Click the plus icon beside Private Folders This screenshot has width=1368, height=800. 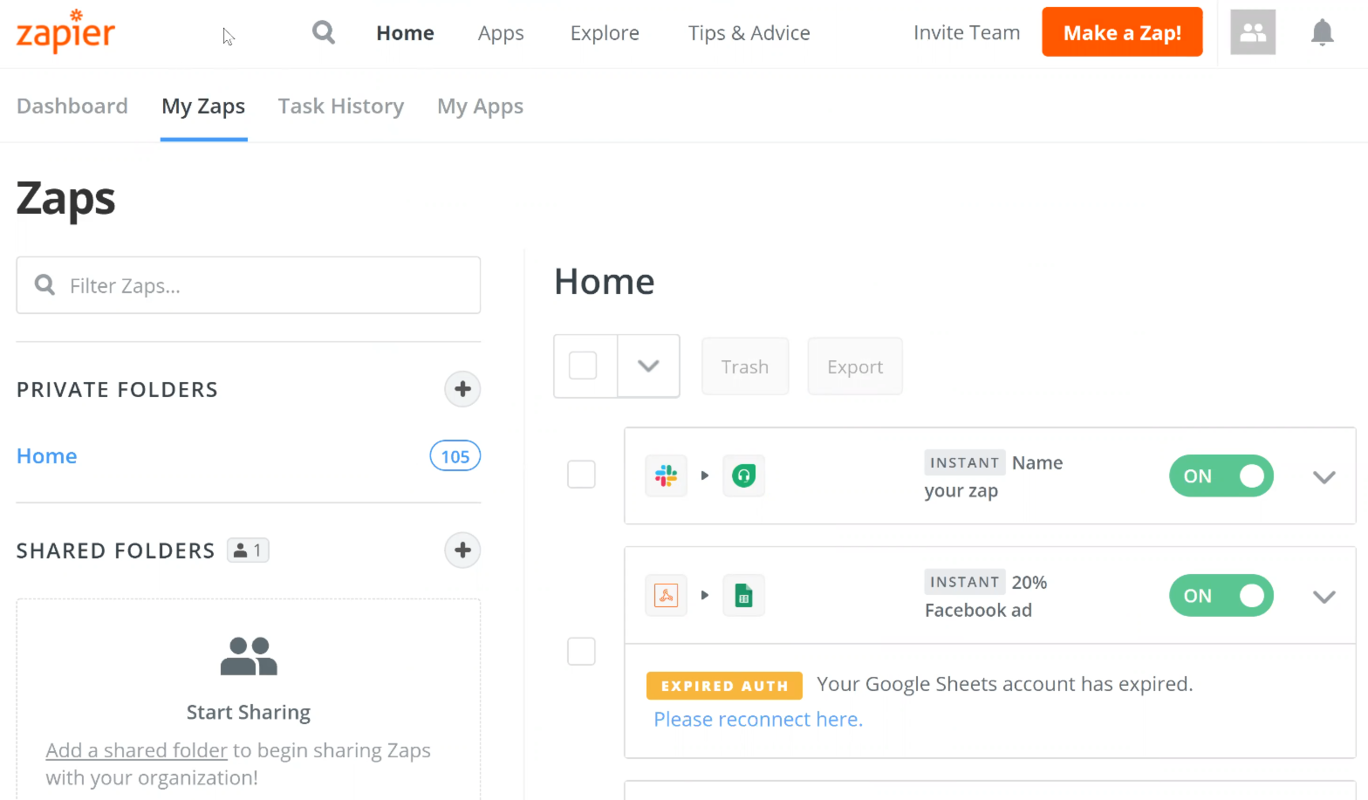pyautogui.click(x=462, y=389)
